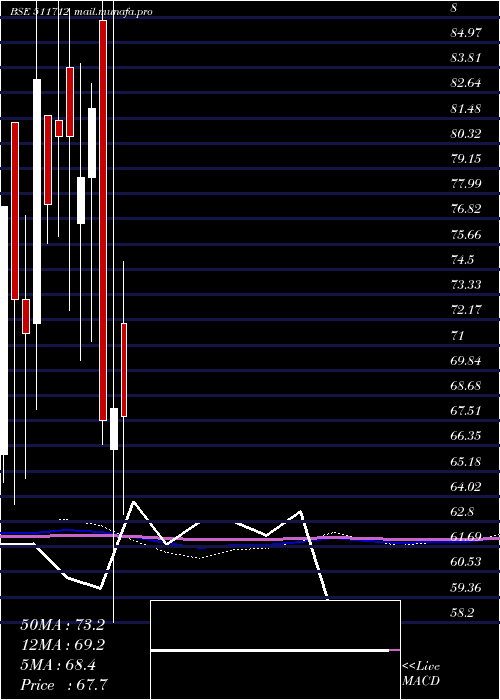Click the Price : 67.7 label
The width and height of the screenshot is (500, 700).
point(64,684)
